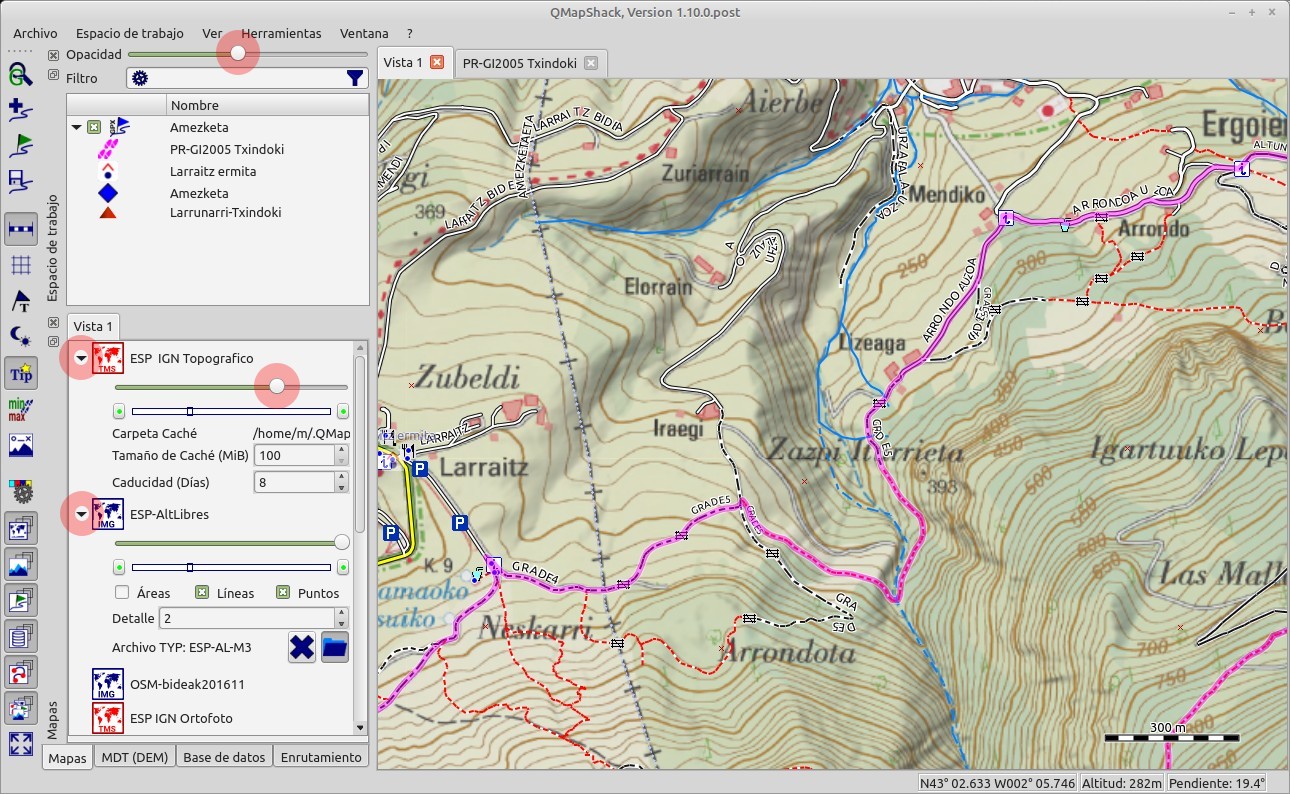Close the Vista 1 map tab
This screenshot has height=794, width=1290.
pos(437,62)
